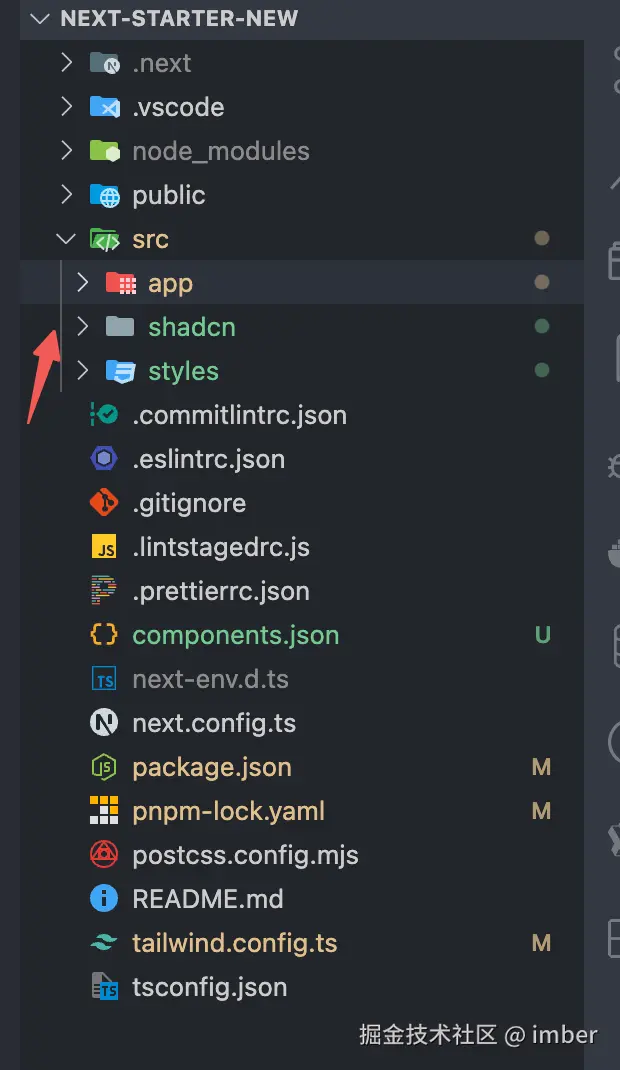Expand the styles folder chevron
Viewport: 620px width, 1070px height.
click(83, 371)
